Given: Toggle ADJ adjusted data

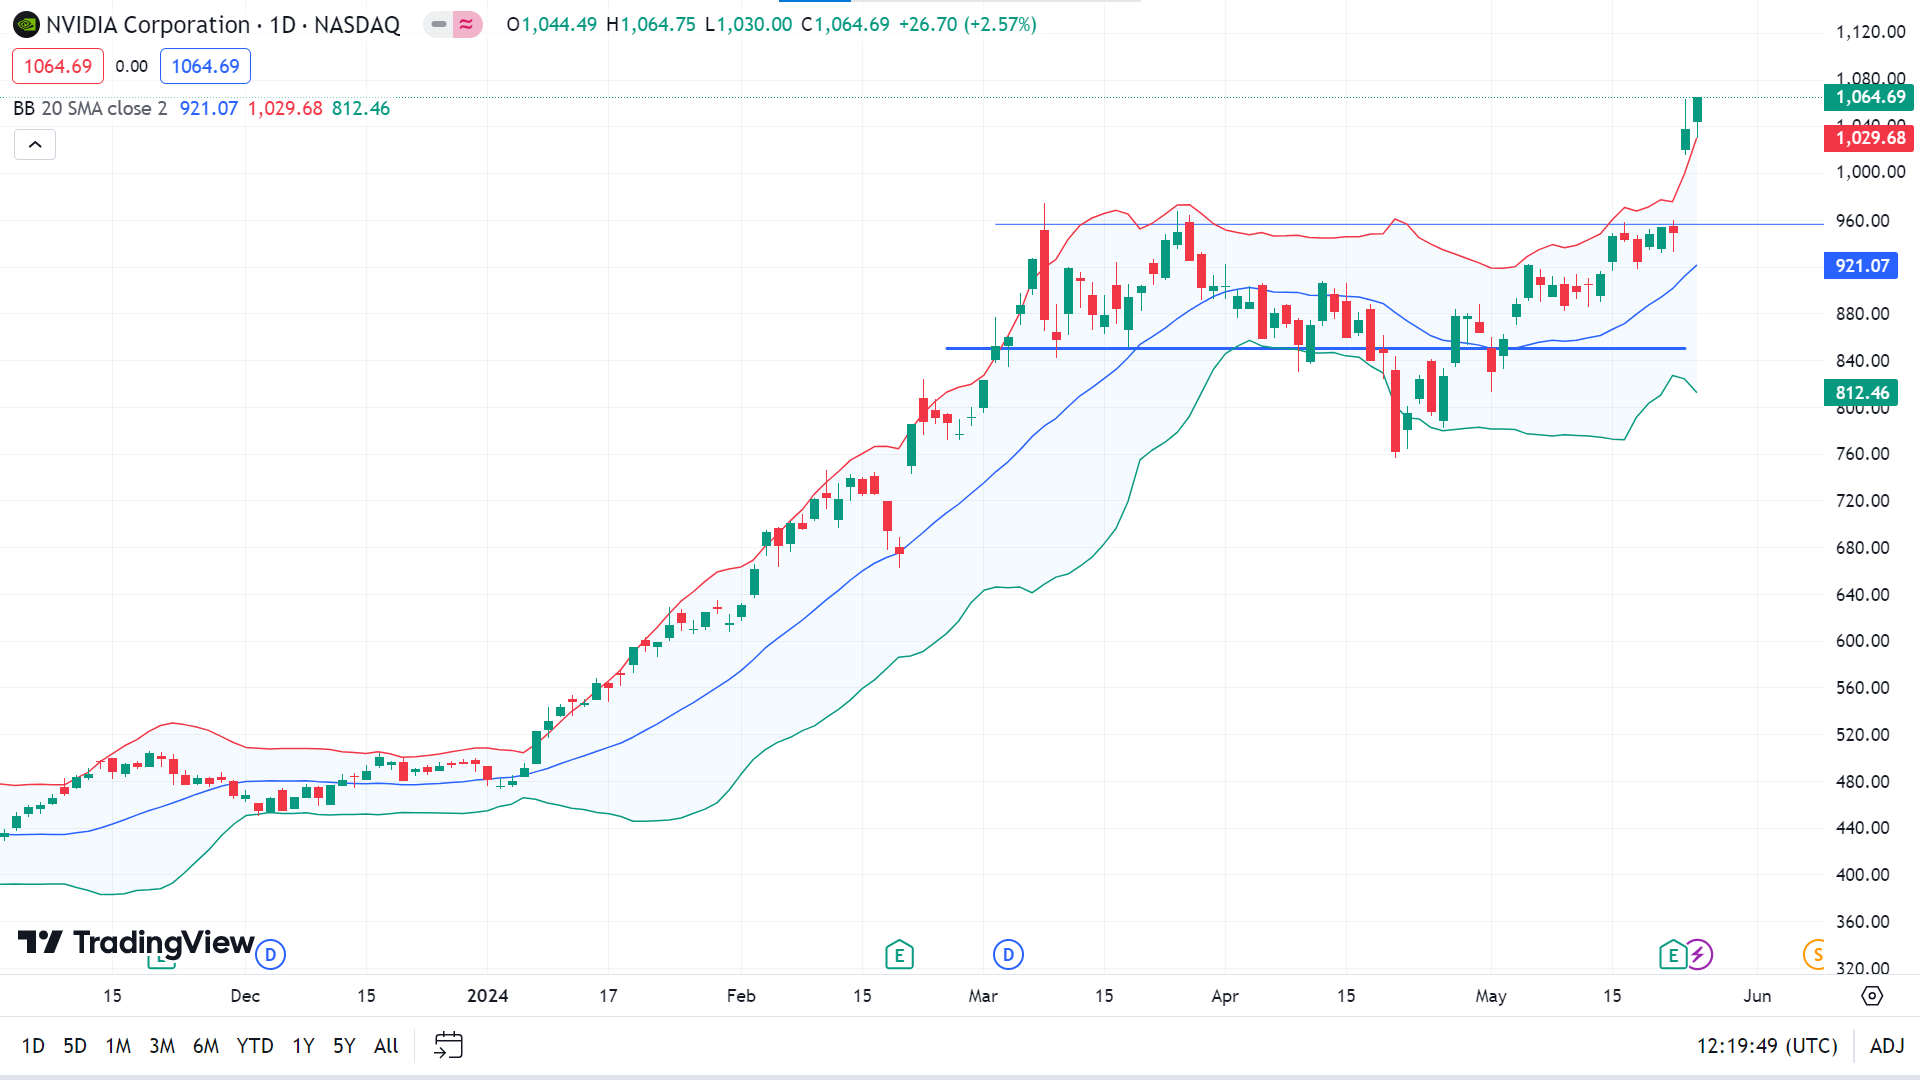Looking at the screenshot, I should [1887, 1045].
